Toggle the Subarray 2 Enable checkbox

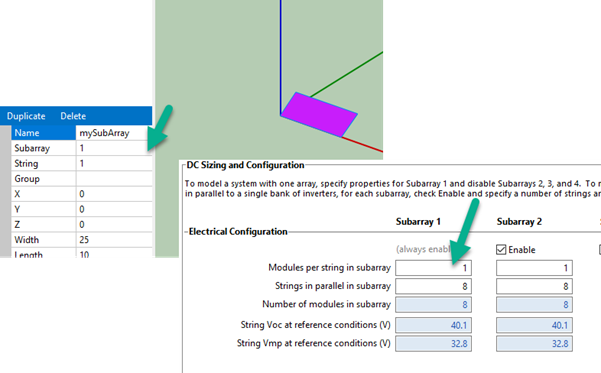(x=501, y=250)
